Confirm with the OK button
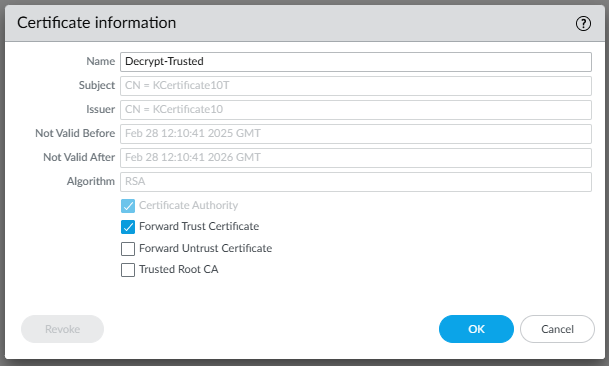This screenshot has height=366, width=609. (x=476, y=329)
